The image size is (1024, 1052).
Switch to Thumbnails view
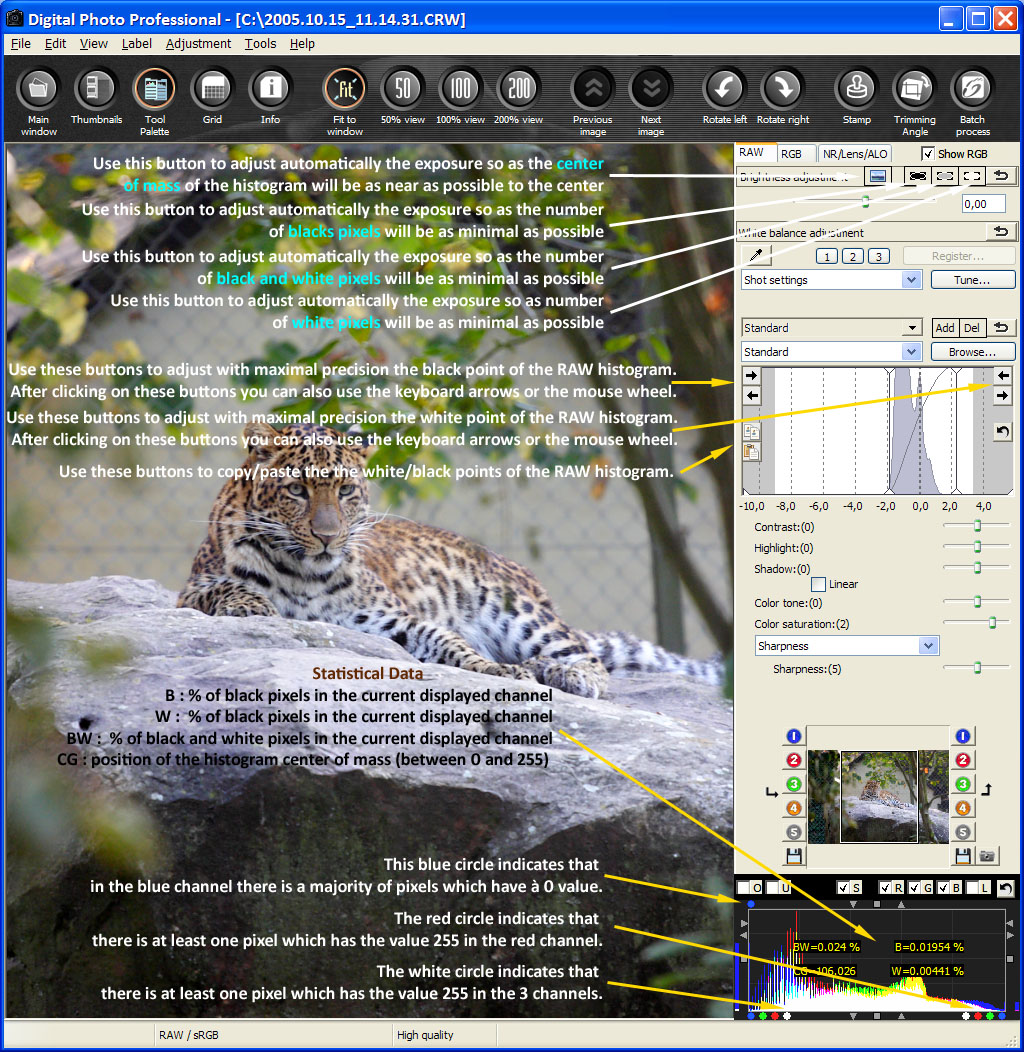pyautogui.click(x=97, y=97)
